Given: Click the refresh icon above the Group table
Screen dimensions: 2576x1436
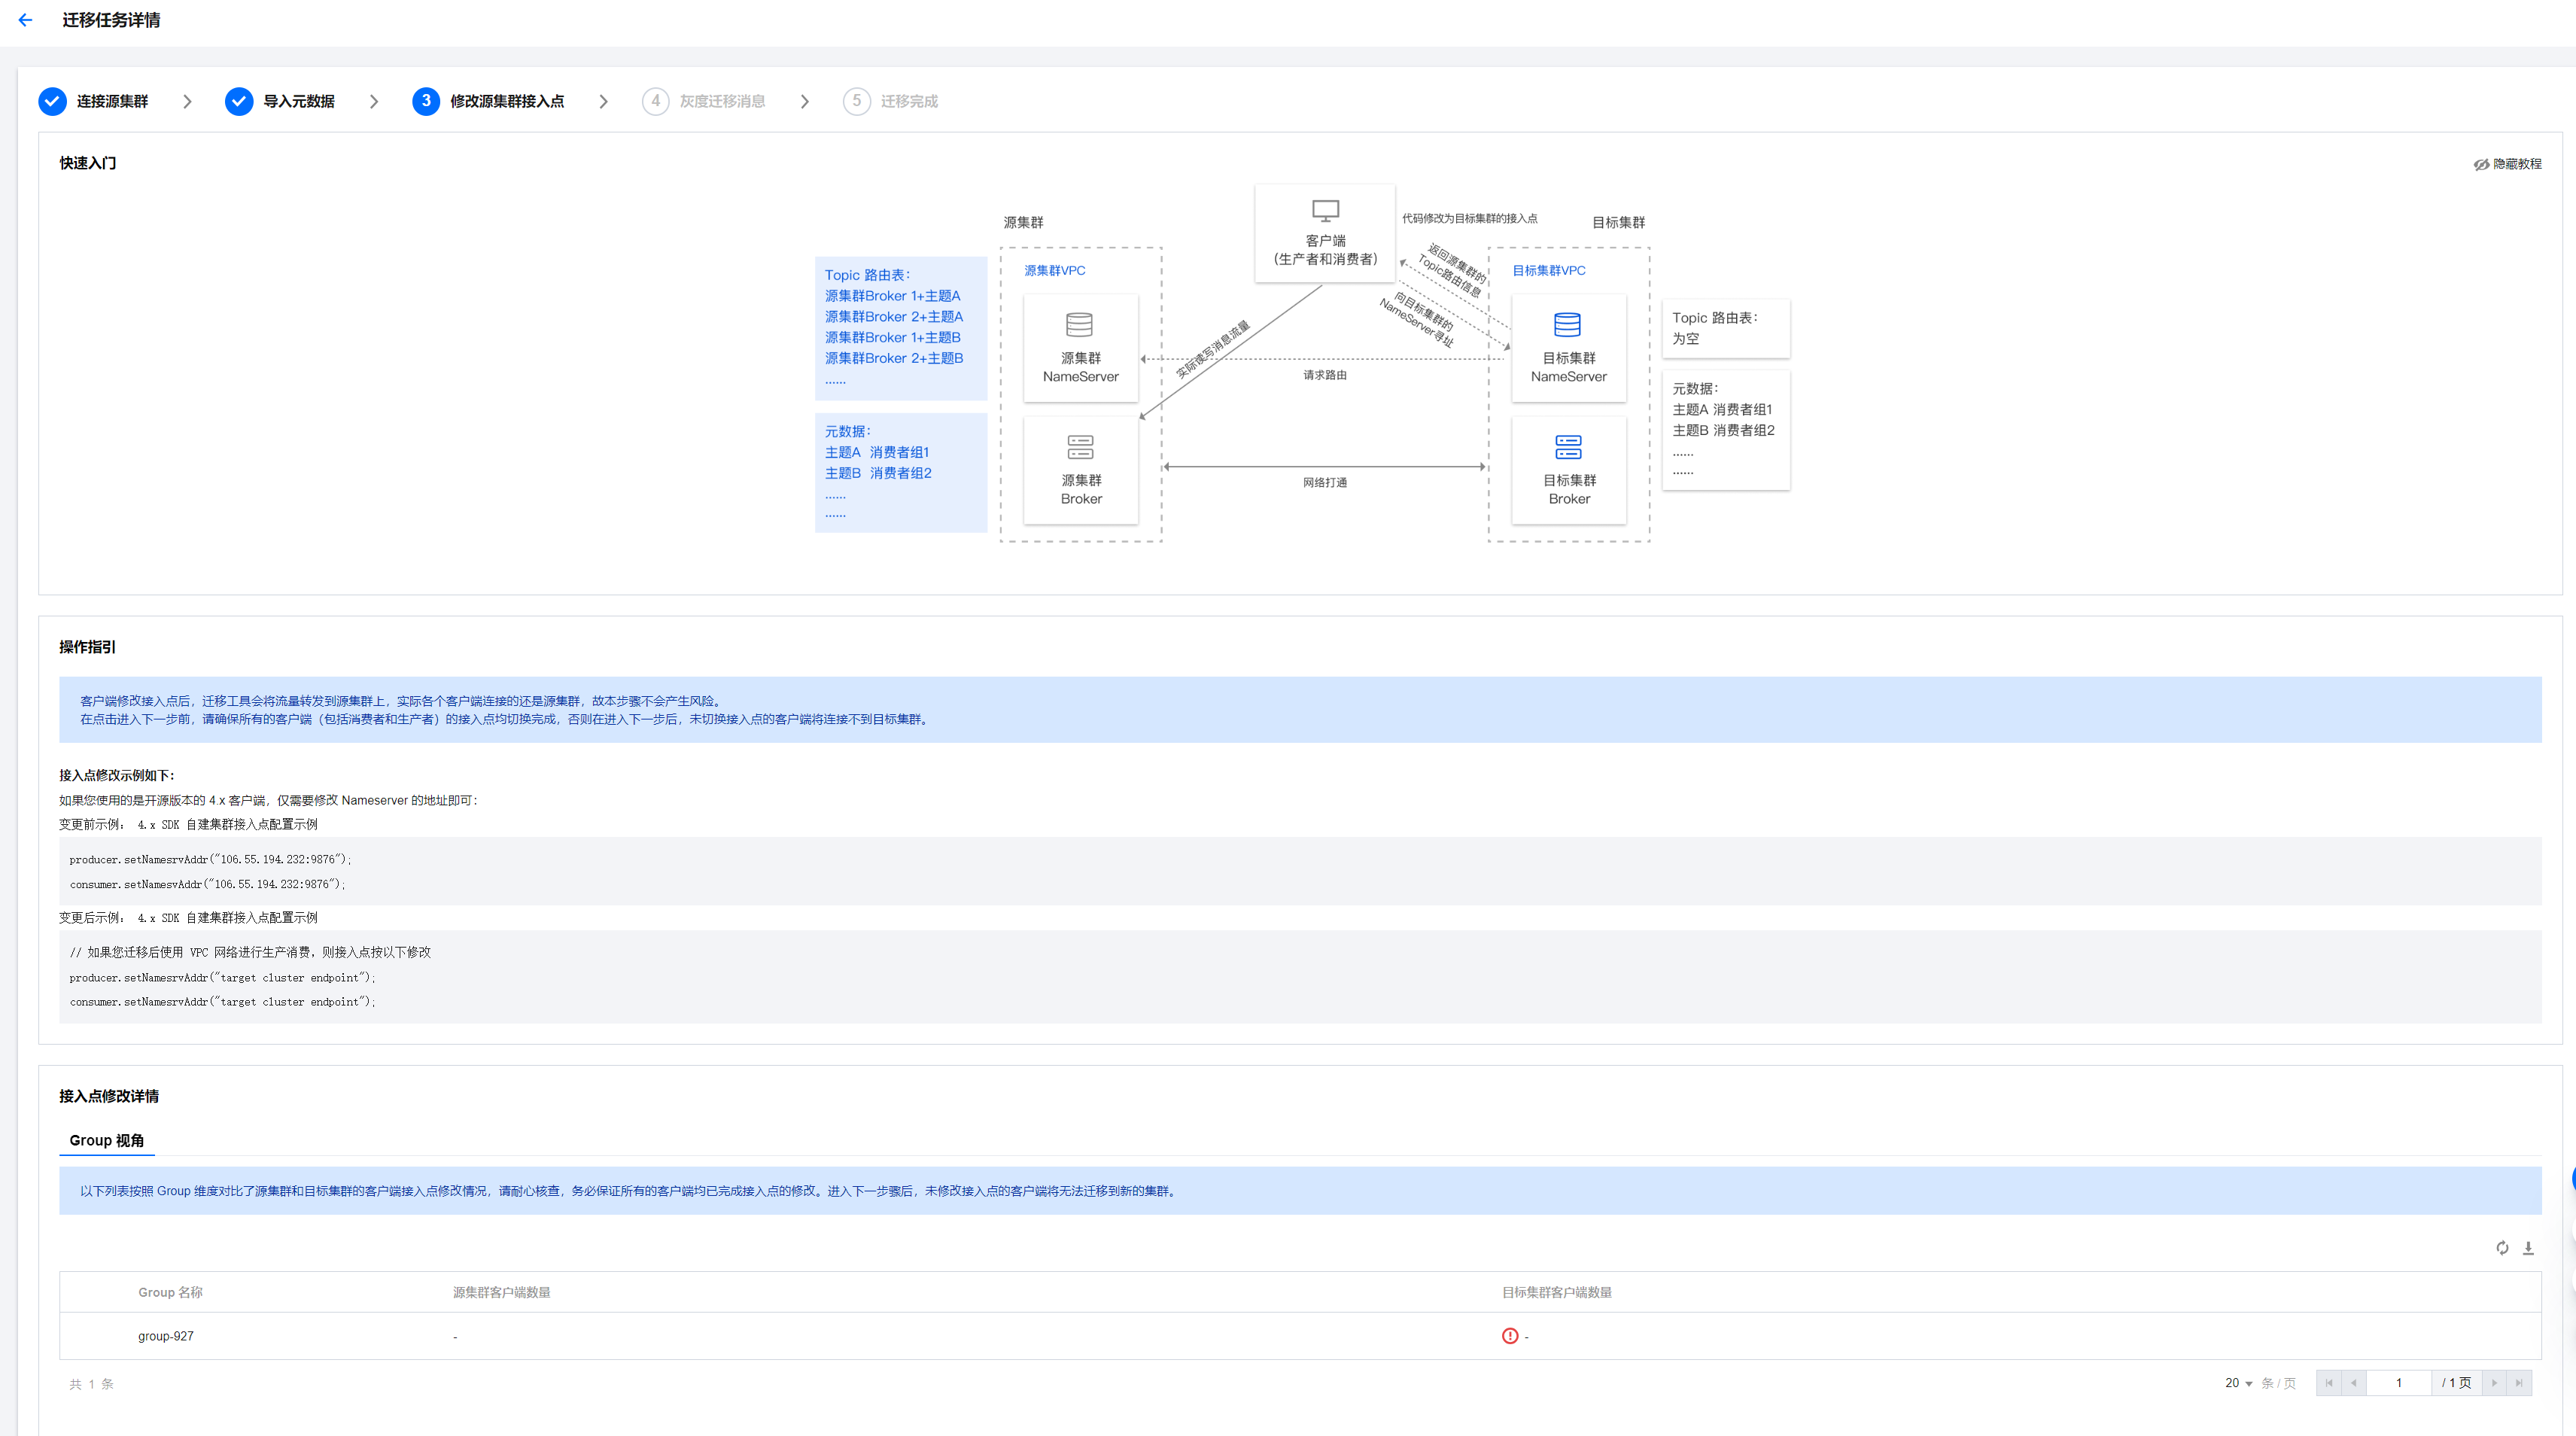Looking at the screenshot, I should tap(2502, 1247).
